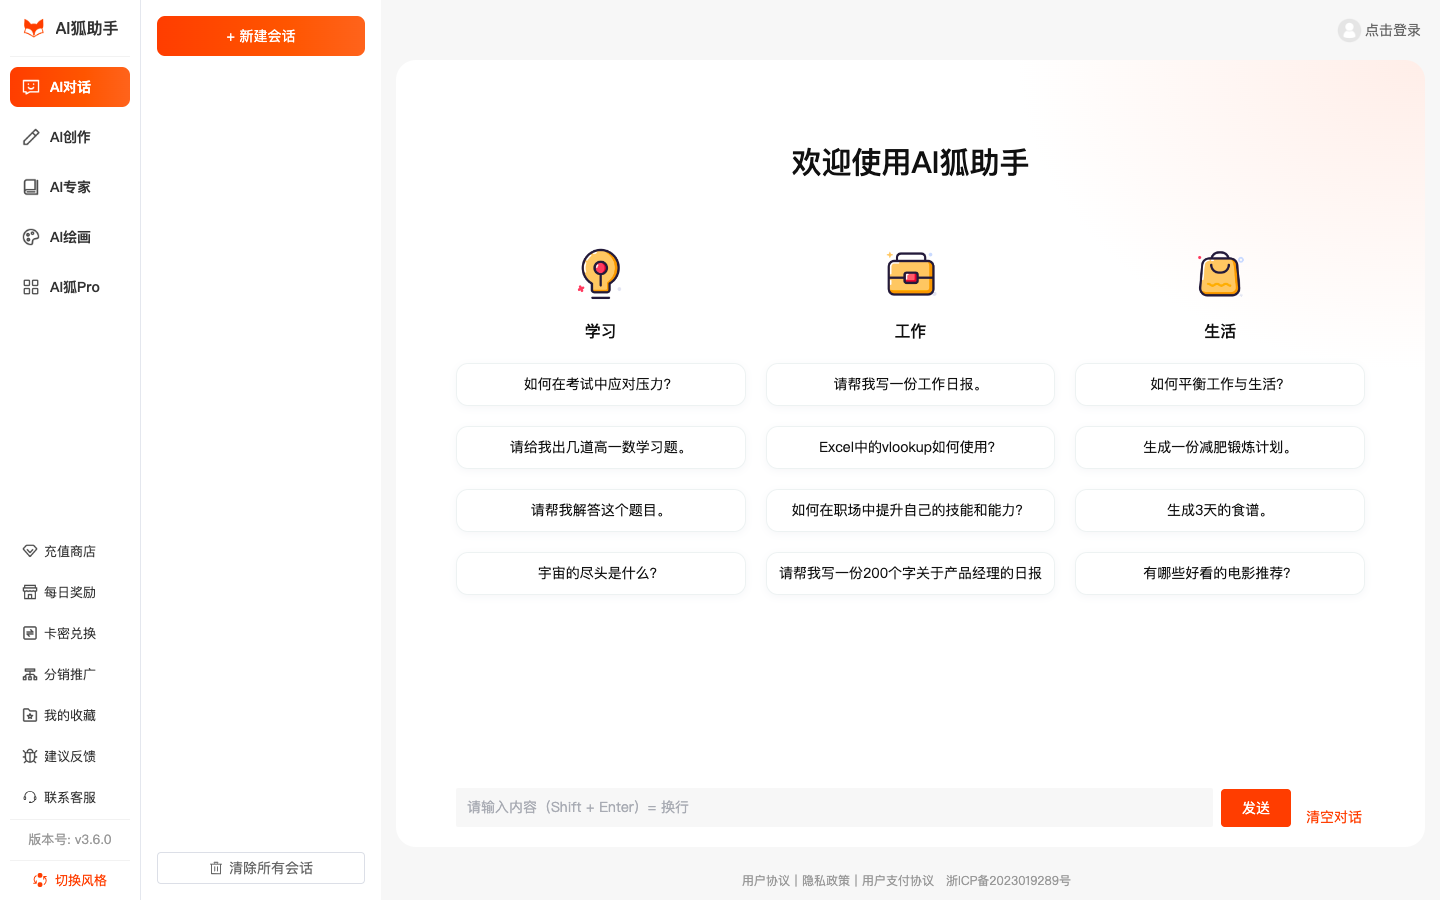Click the 学习 category heading
Image resolution: width=1440 pixels, height=900 pixels.
point(600,331)
